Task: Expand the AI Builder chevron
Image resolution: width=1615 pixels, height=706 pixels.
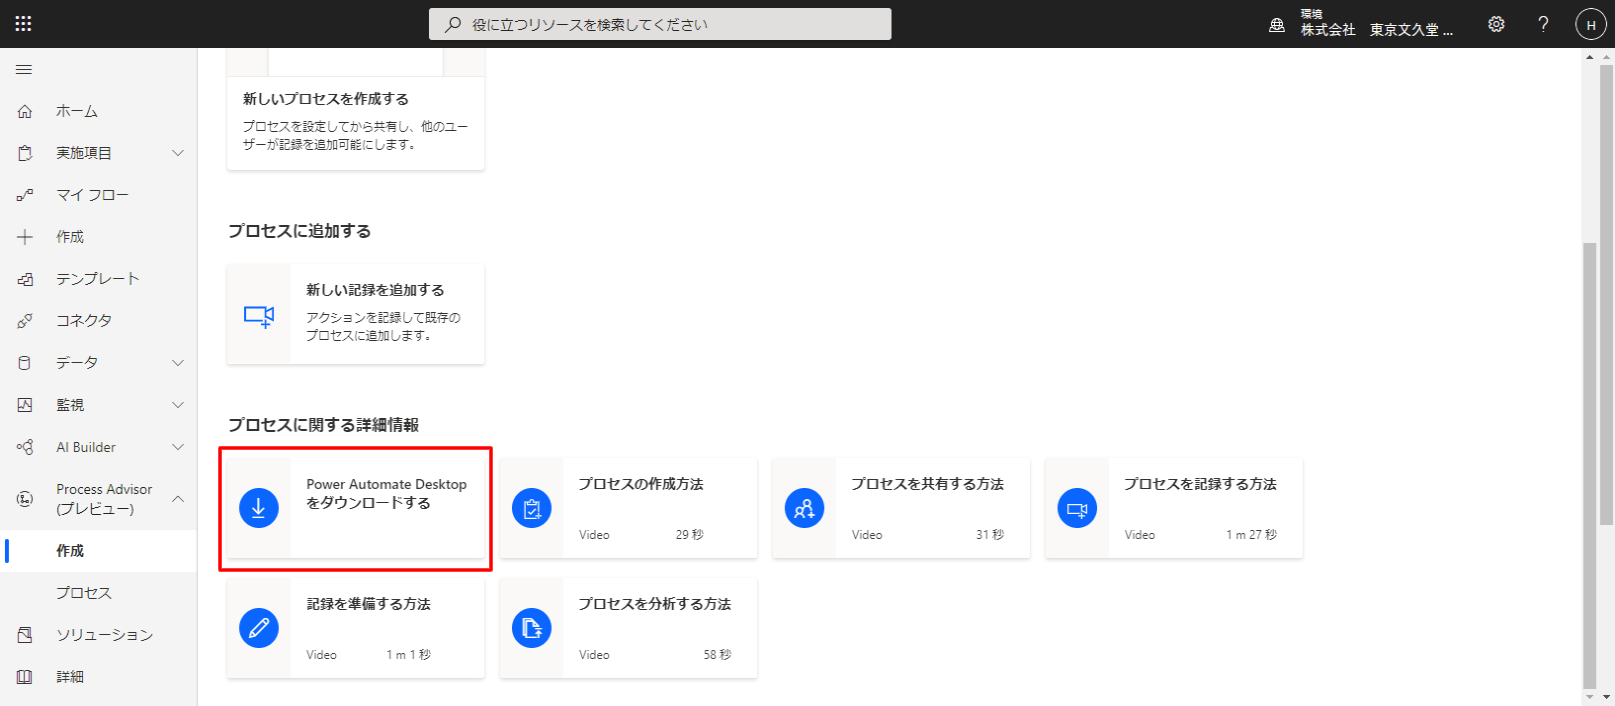Action: 178,447
